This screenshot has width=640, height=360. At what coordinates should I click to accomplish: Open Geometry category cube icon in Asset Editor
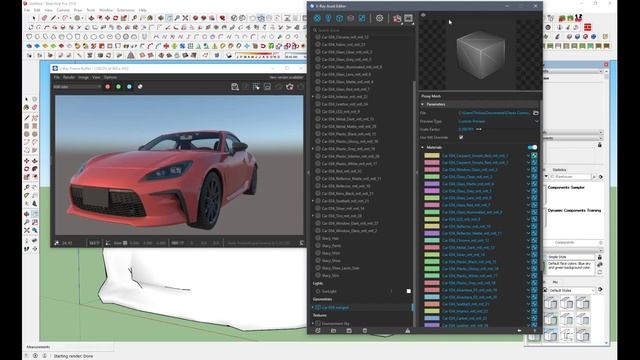pos(339,18)
